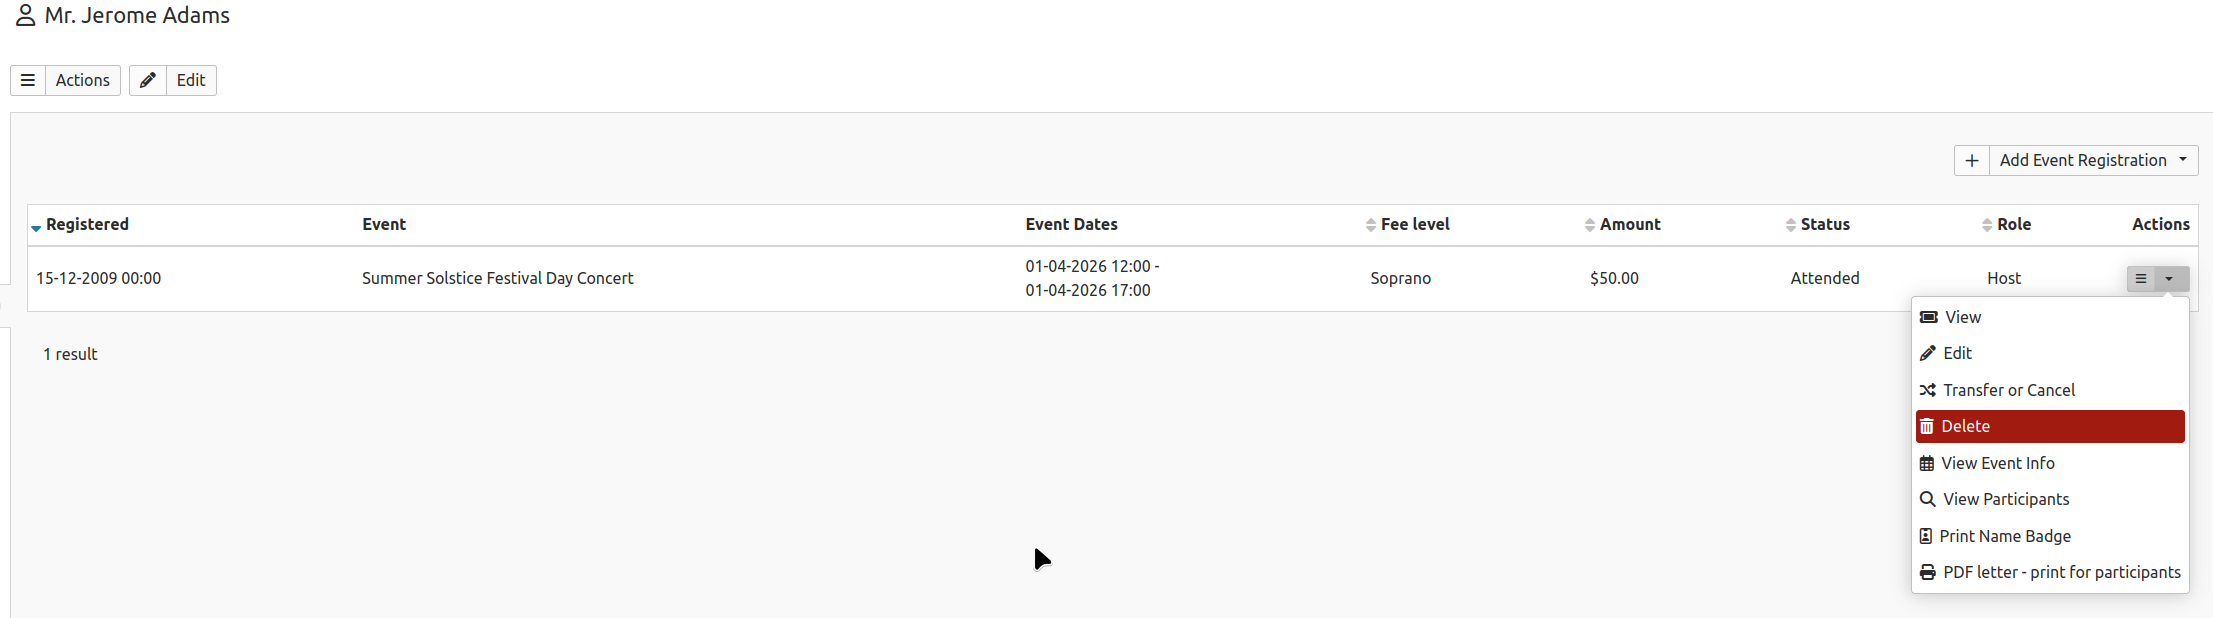Click the shuffle icon for Transfer or Cancel
2213x618 pixels.
pyautogui.click(x=1928, y=390)
